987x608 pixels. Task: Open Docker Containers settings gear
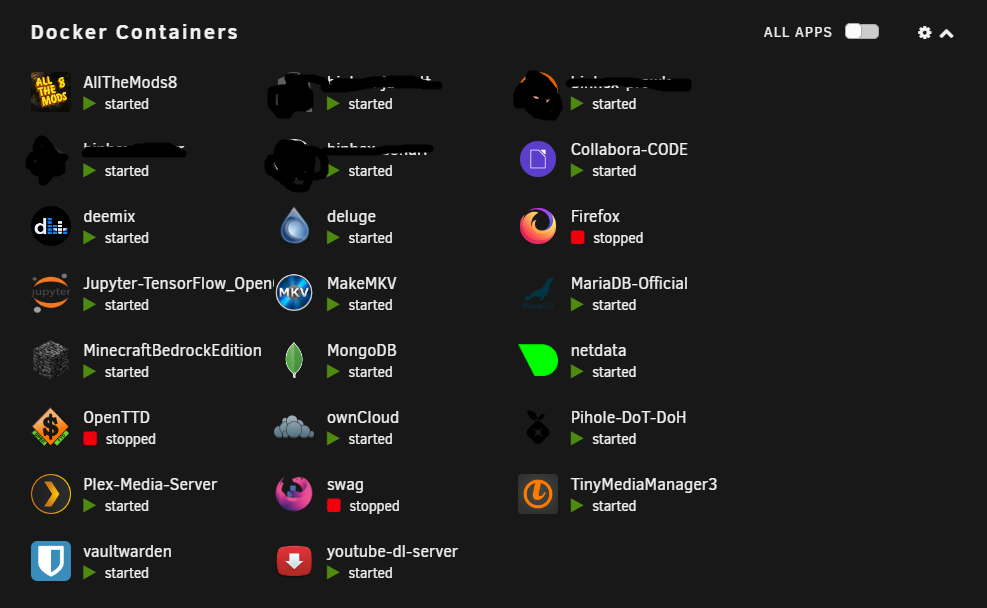point(924,33)
